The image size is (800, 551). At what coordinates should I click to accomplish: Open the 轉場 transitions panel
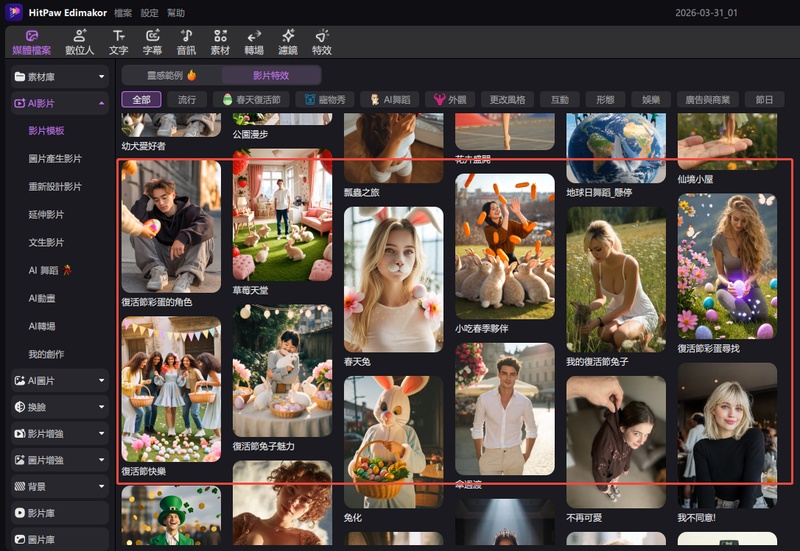pos(254,41)
